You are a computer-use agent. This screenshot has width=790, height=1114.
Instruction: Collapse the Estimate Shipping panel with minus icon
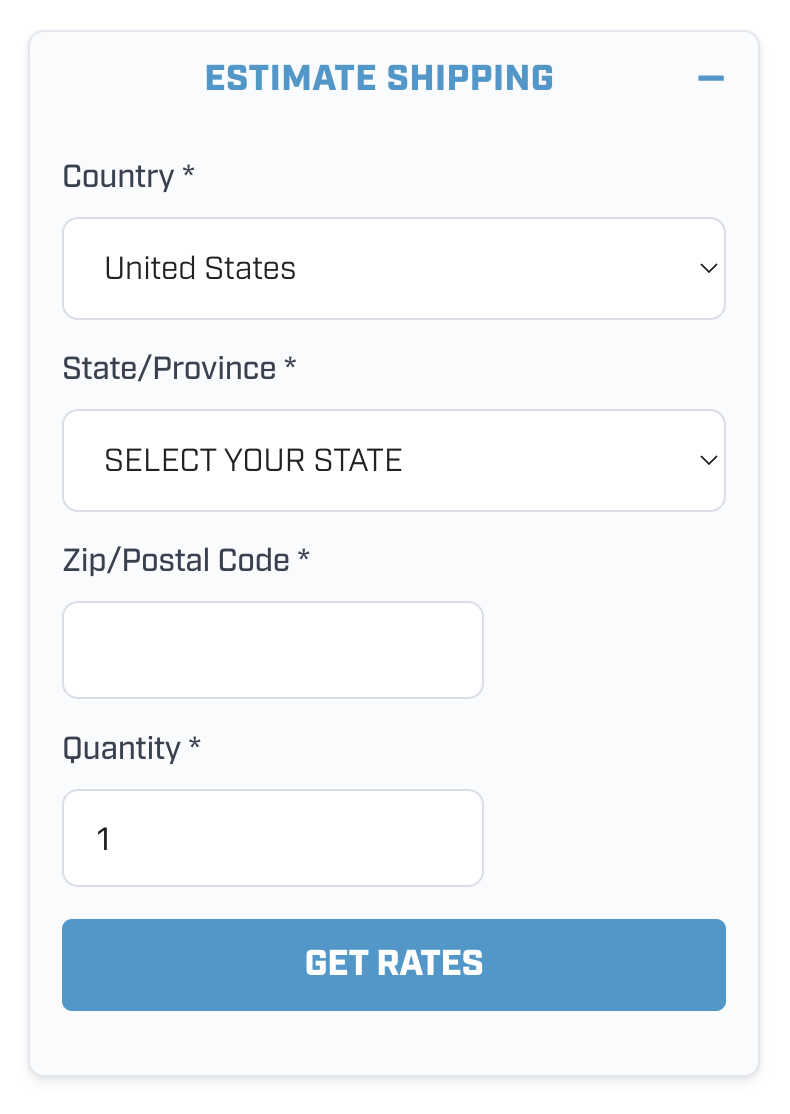(710, 78)
